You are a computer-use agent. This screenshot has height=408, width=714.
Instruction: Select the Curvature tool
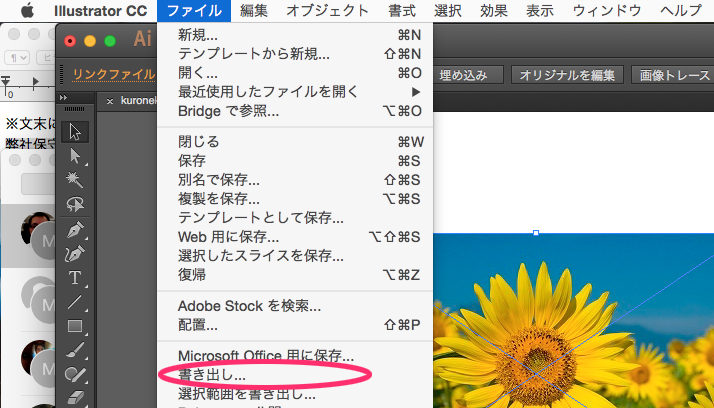pos(75,254)
